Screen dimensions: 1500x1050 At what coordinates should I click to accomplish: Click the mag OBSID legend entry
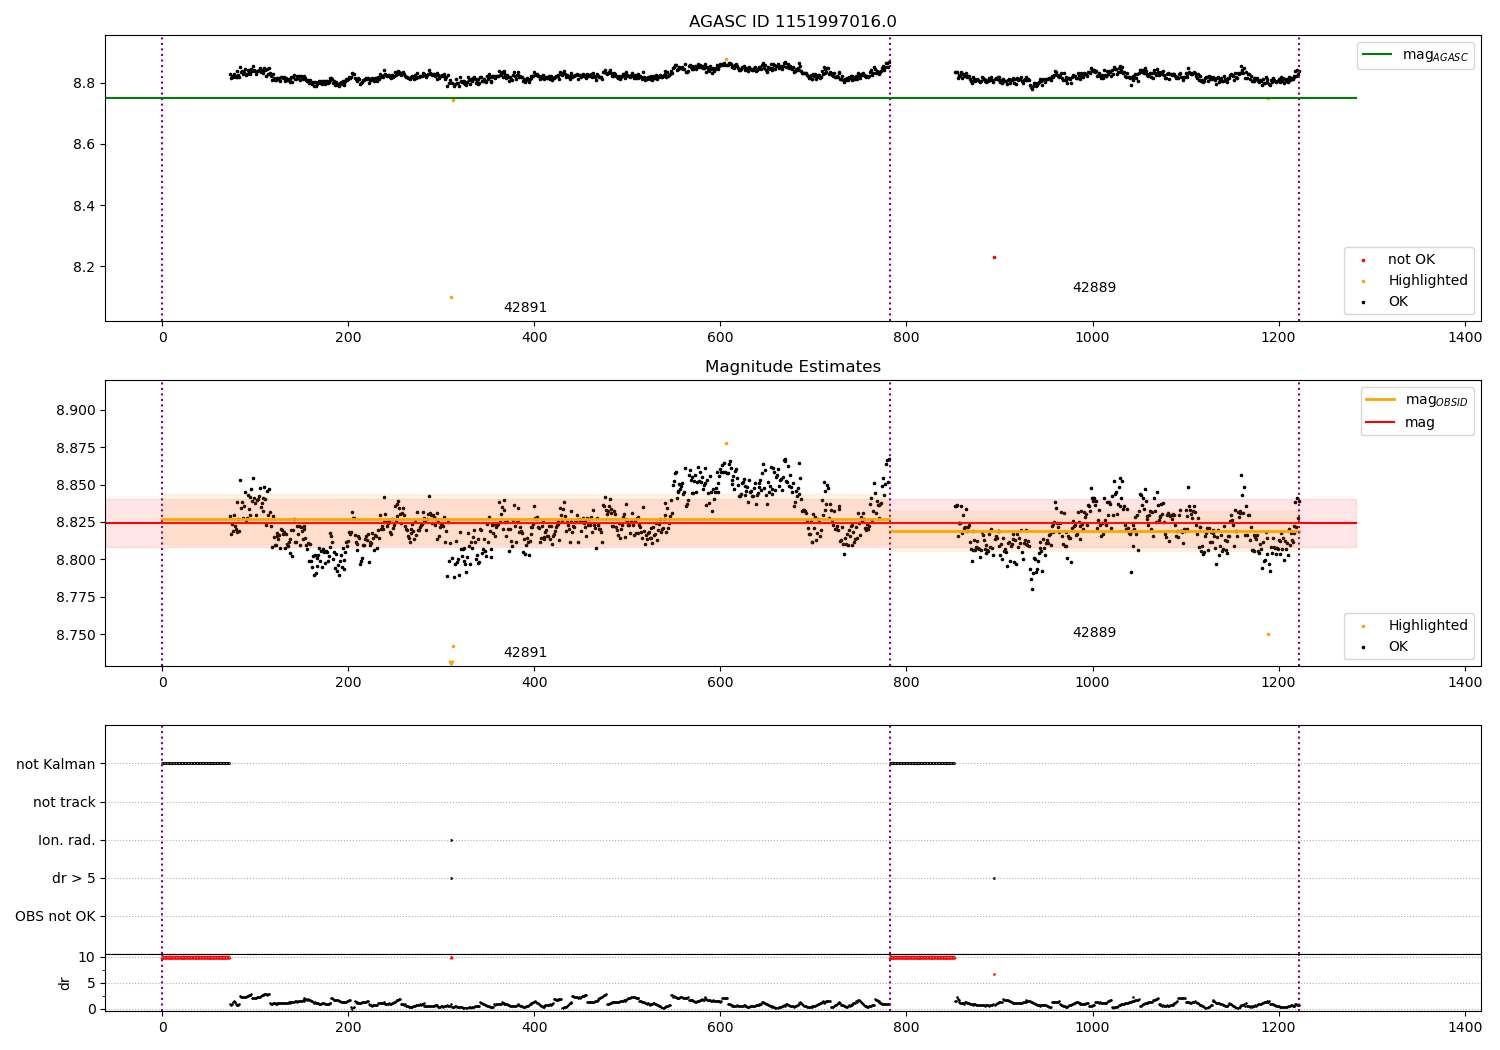point(1417,400)
